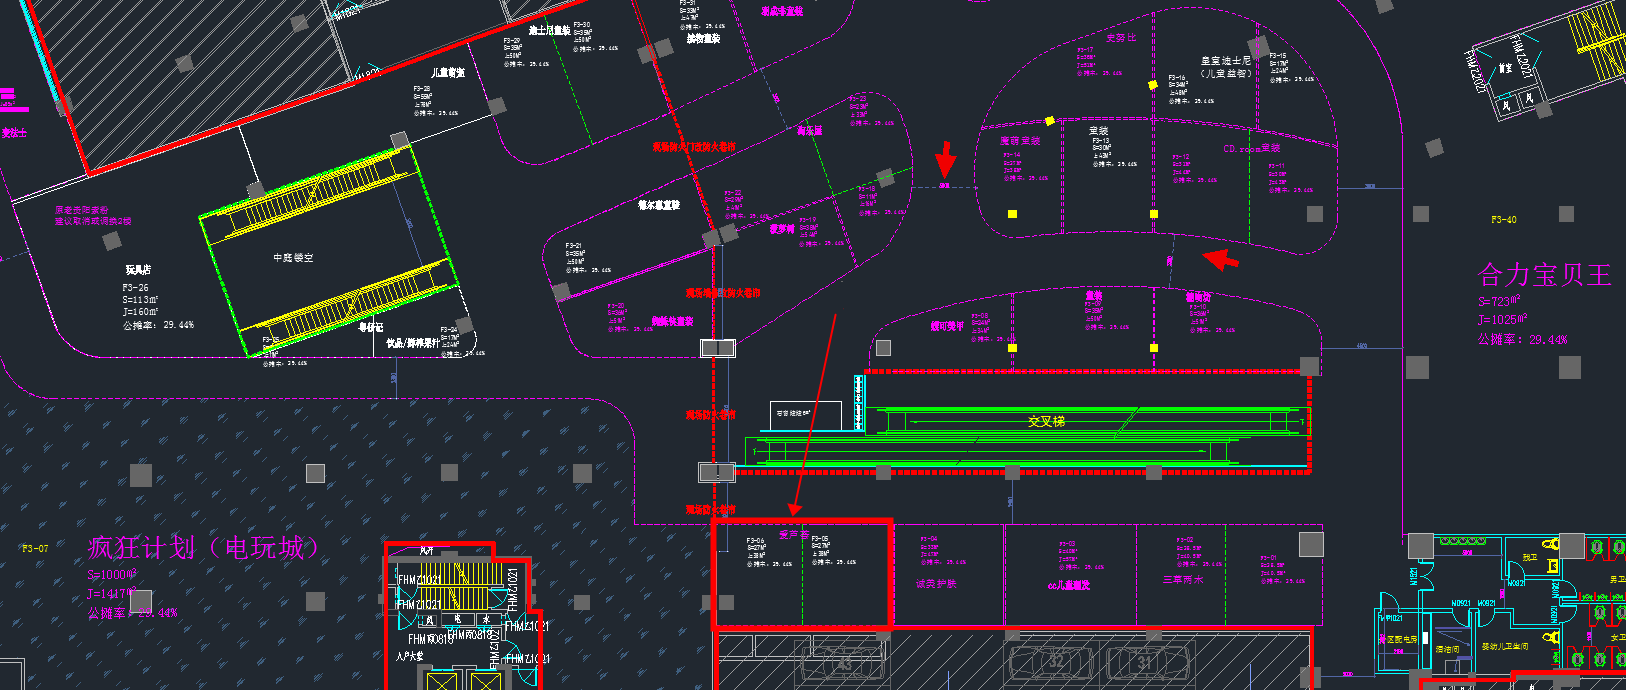The height and width of the screenshot is (690, 1626).
Task: Select the large 合力宝贝王 store title
Action: pyautogui.click(x=1544, y=275)
